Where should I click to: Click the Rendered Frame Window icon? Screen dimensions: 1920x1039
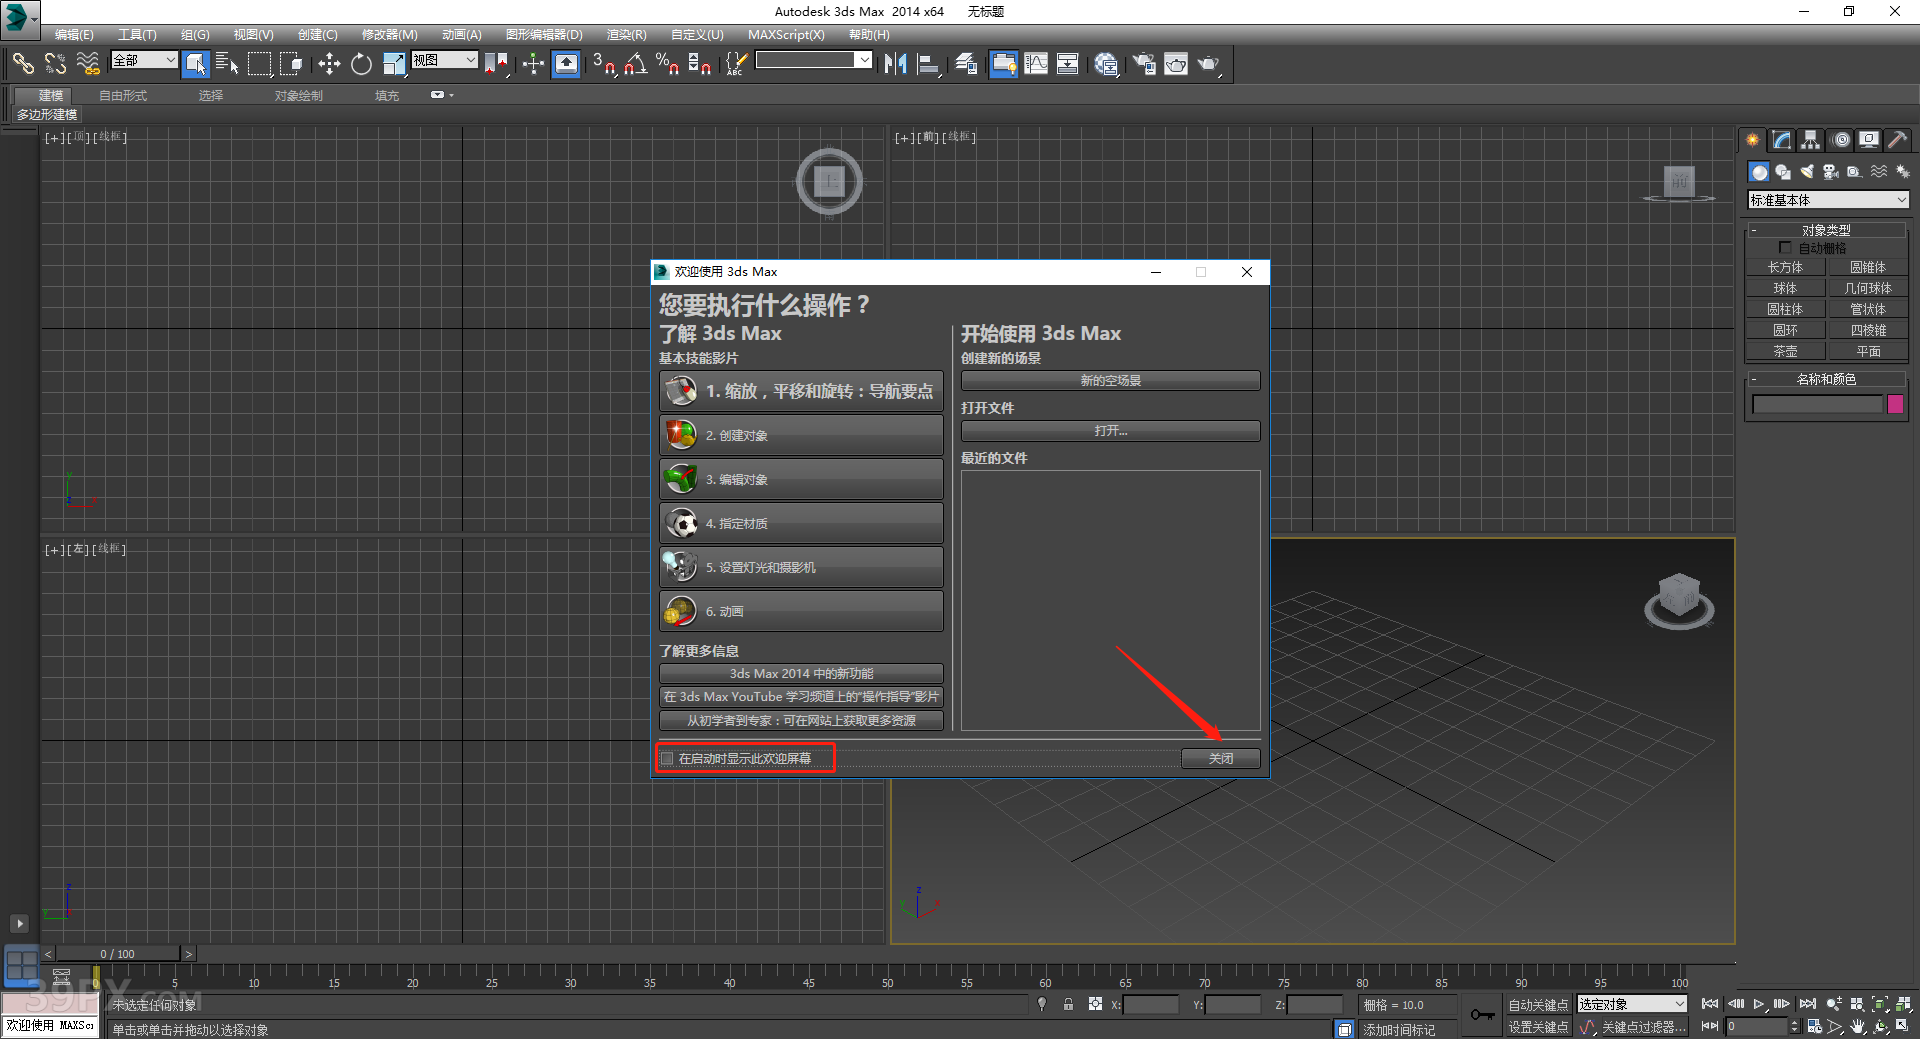click(x=1176, y=64)
